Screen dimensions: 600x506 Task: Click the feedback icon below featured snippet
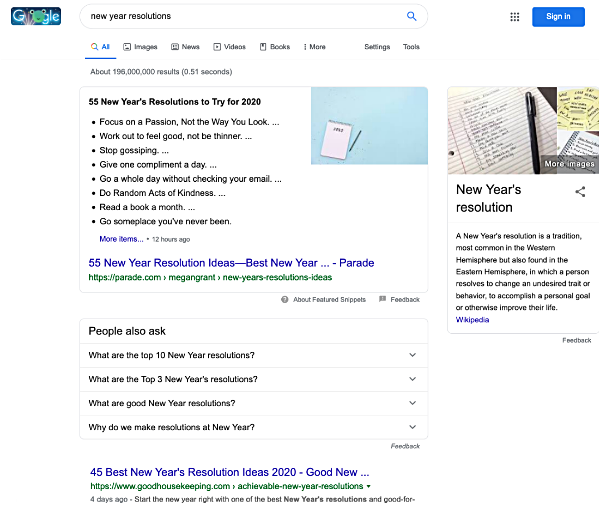coord(382,299)
